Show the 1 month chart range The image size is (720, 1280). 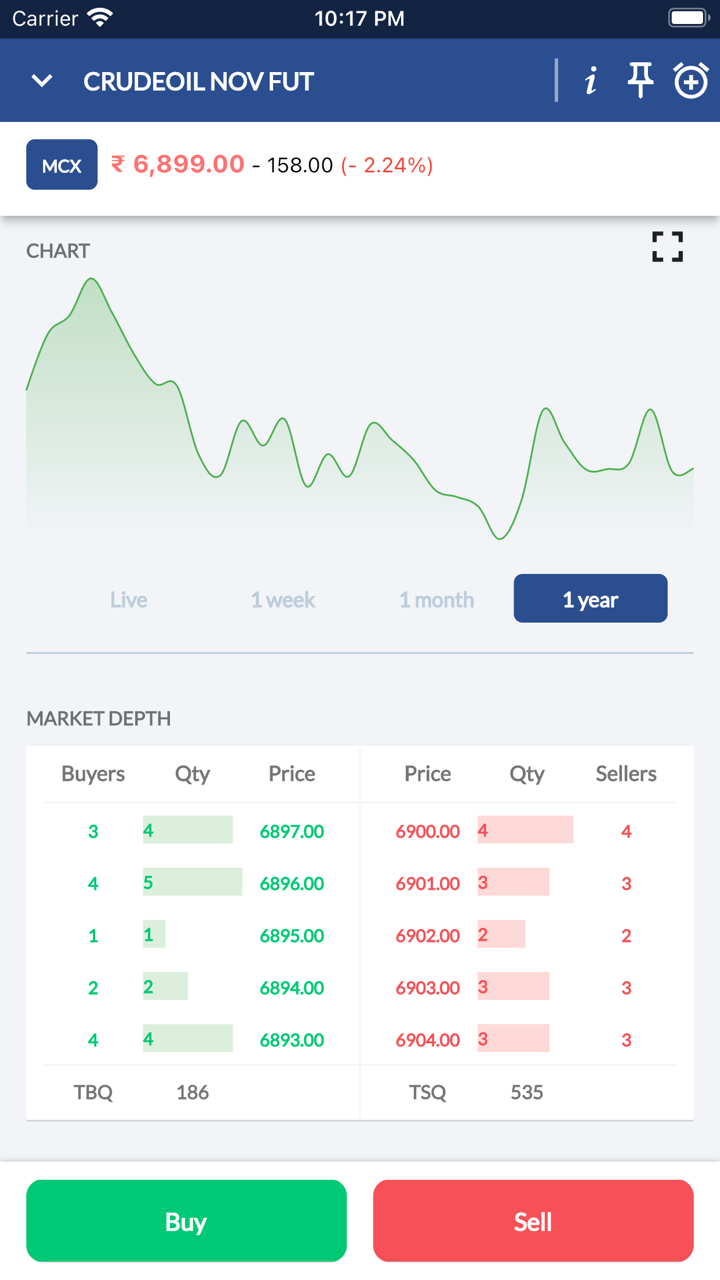[437, 600]
